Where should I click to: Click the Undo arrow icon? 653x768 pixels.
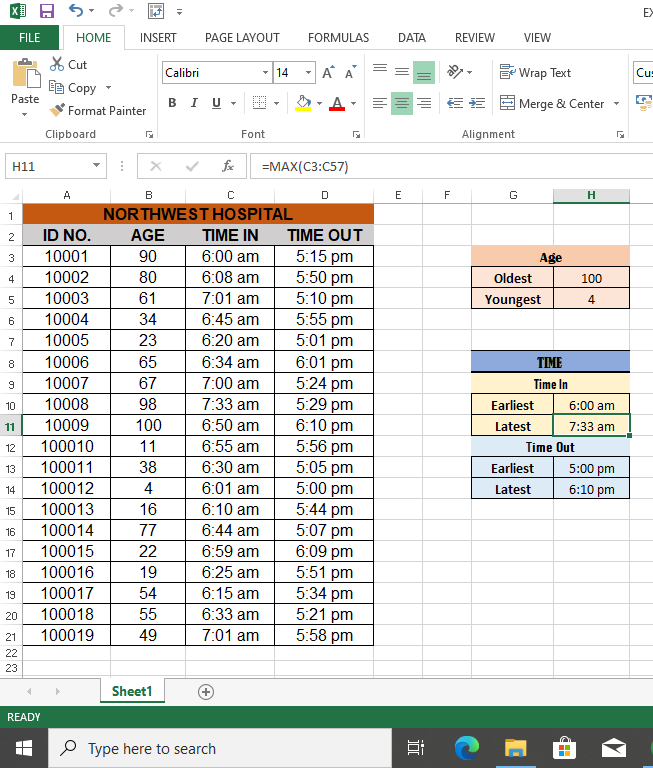point(75,10)
